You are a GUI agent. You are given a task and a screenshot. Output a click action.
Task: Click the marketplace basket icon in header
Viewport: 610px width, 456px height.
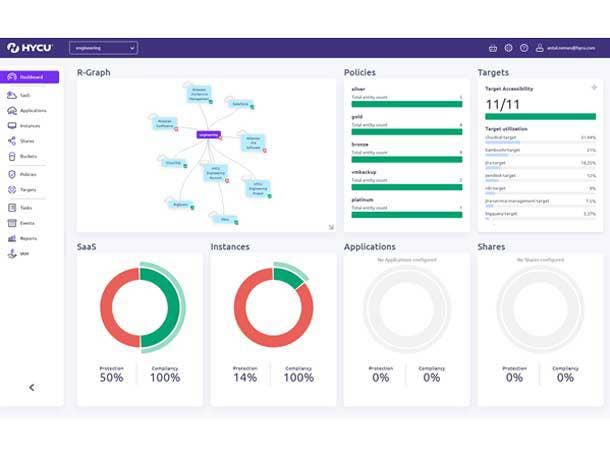(493, 48)
